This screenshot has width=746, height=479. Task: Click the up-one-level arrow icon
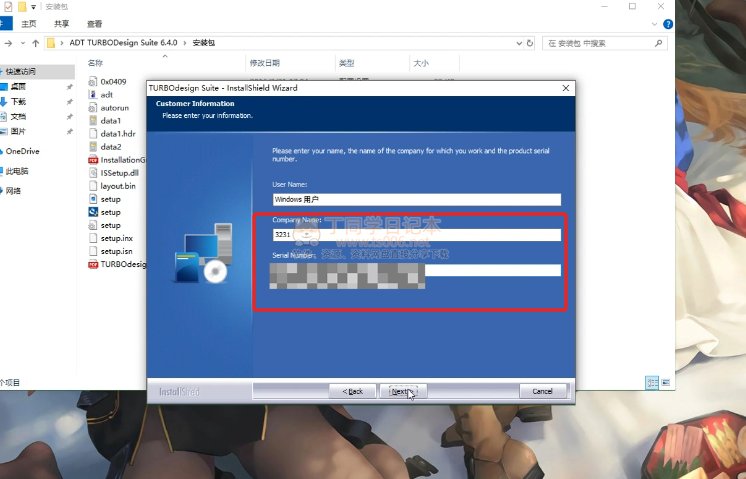coord(35,43)
